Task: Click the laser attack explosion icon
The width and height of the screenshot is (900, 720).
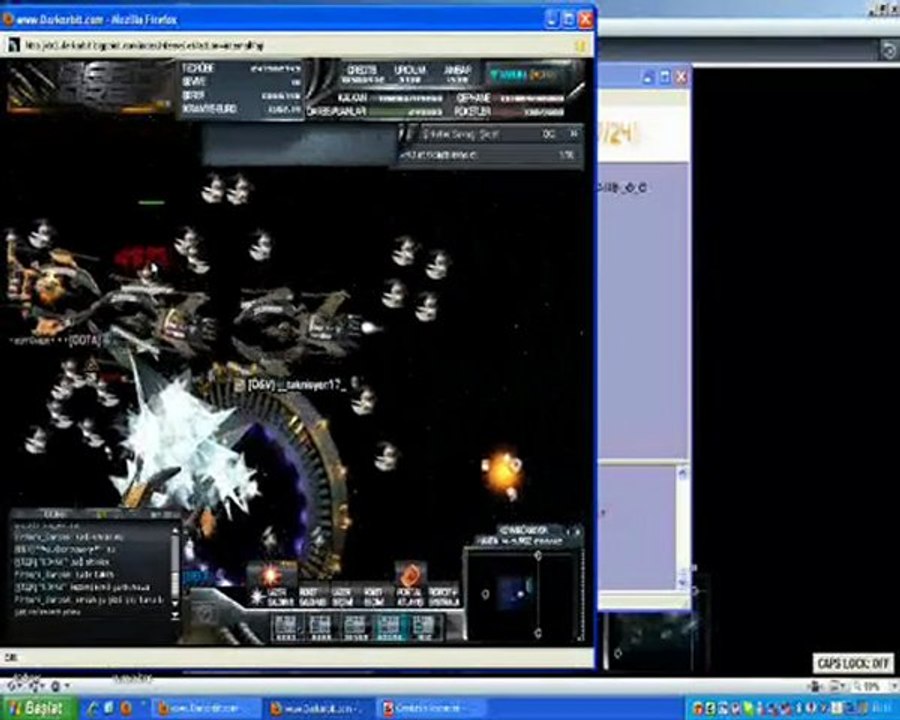Action: (x=271, y=574)
